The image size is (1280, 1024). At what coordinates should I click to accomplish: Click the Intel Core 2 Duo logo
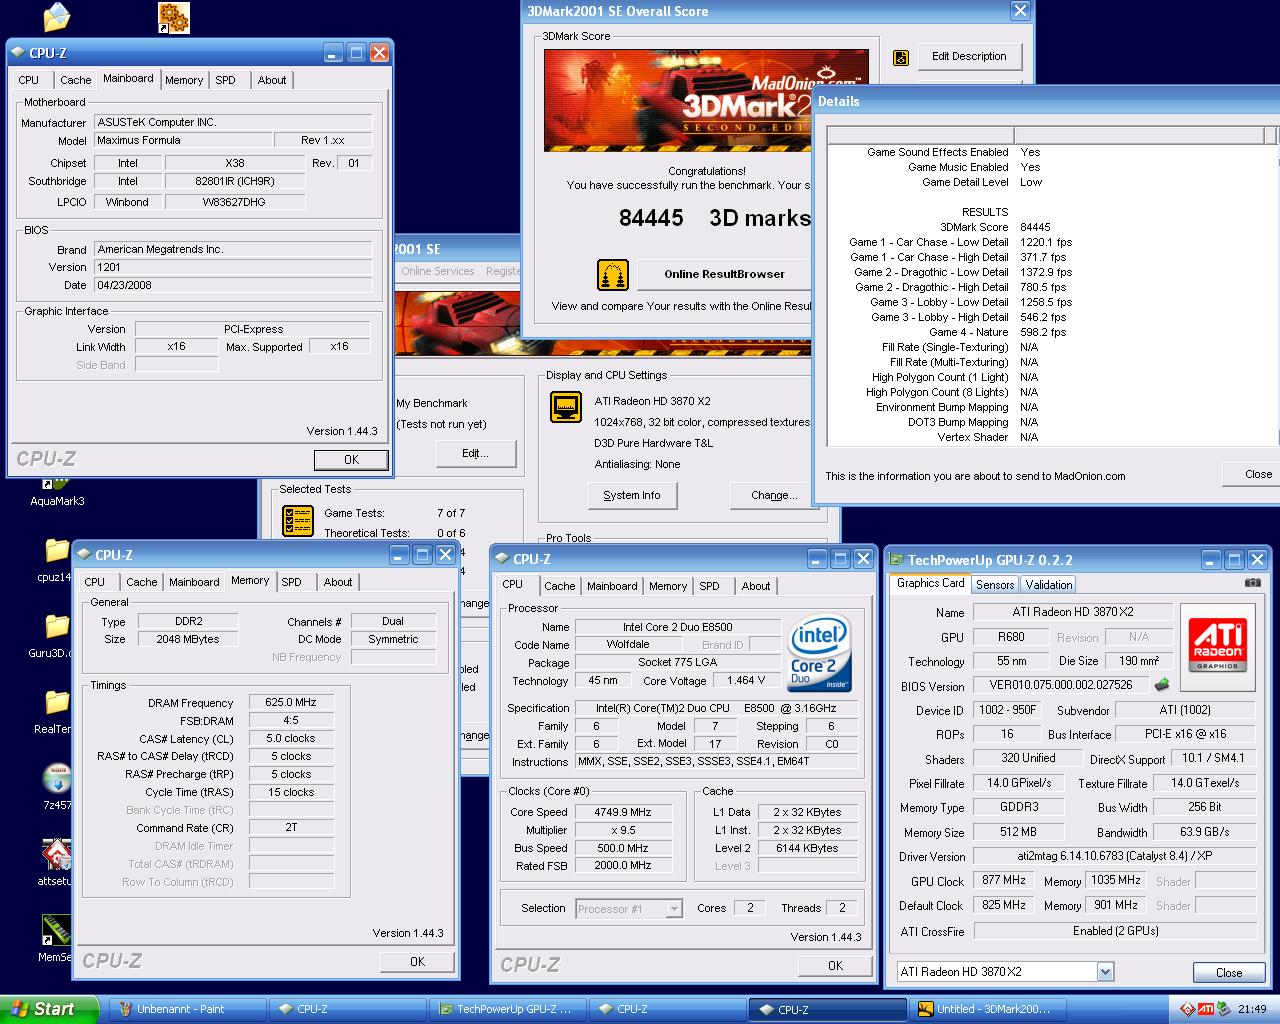[819, 653]
